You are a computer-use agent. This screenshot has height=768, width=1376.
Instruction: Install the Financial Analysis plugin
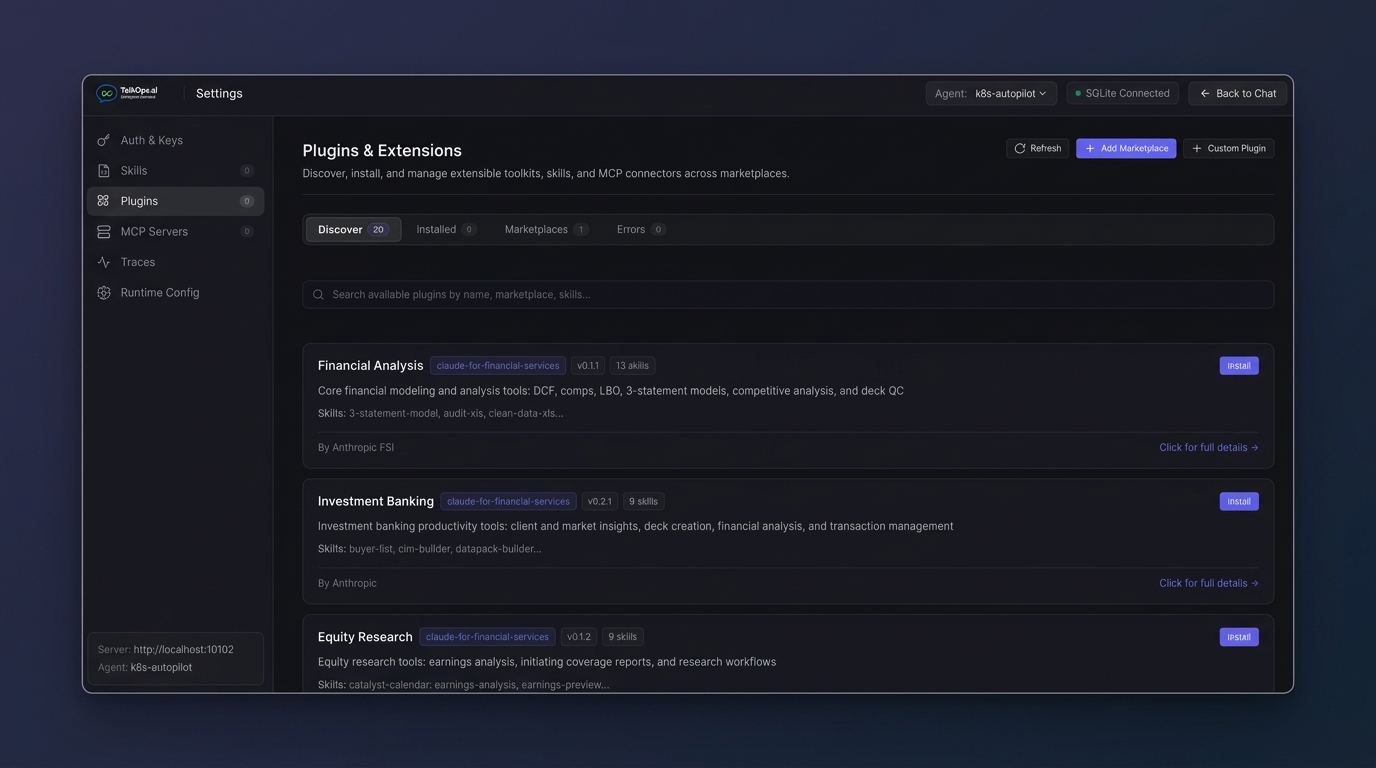click(1239, 366)
